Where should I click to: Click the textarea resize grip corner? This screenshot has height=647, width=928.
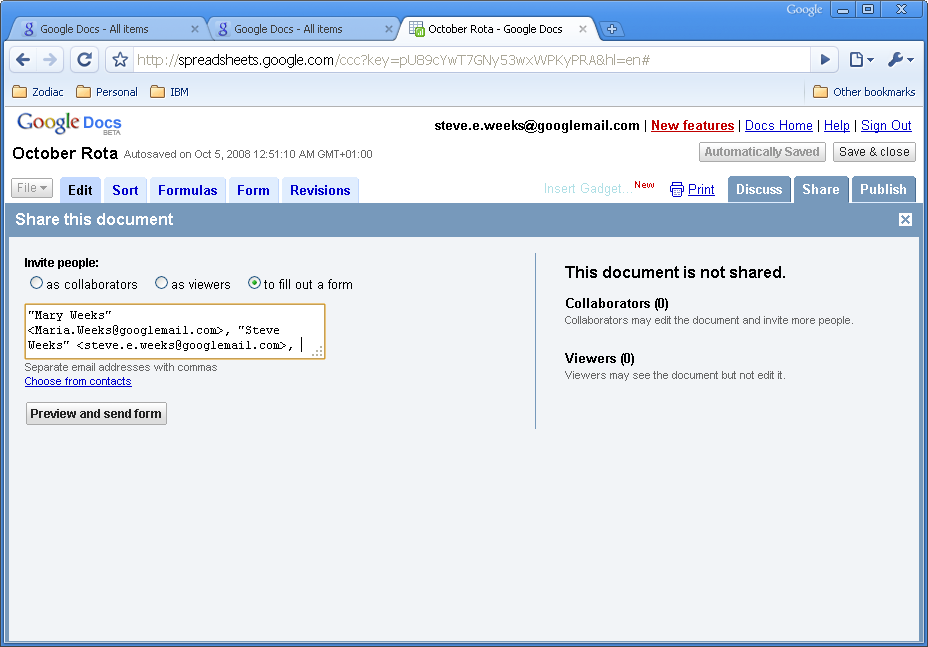[318, 352]
